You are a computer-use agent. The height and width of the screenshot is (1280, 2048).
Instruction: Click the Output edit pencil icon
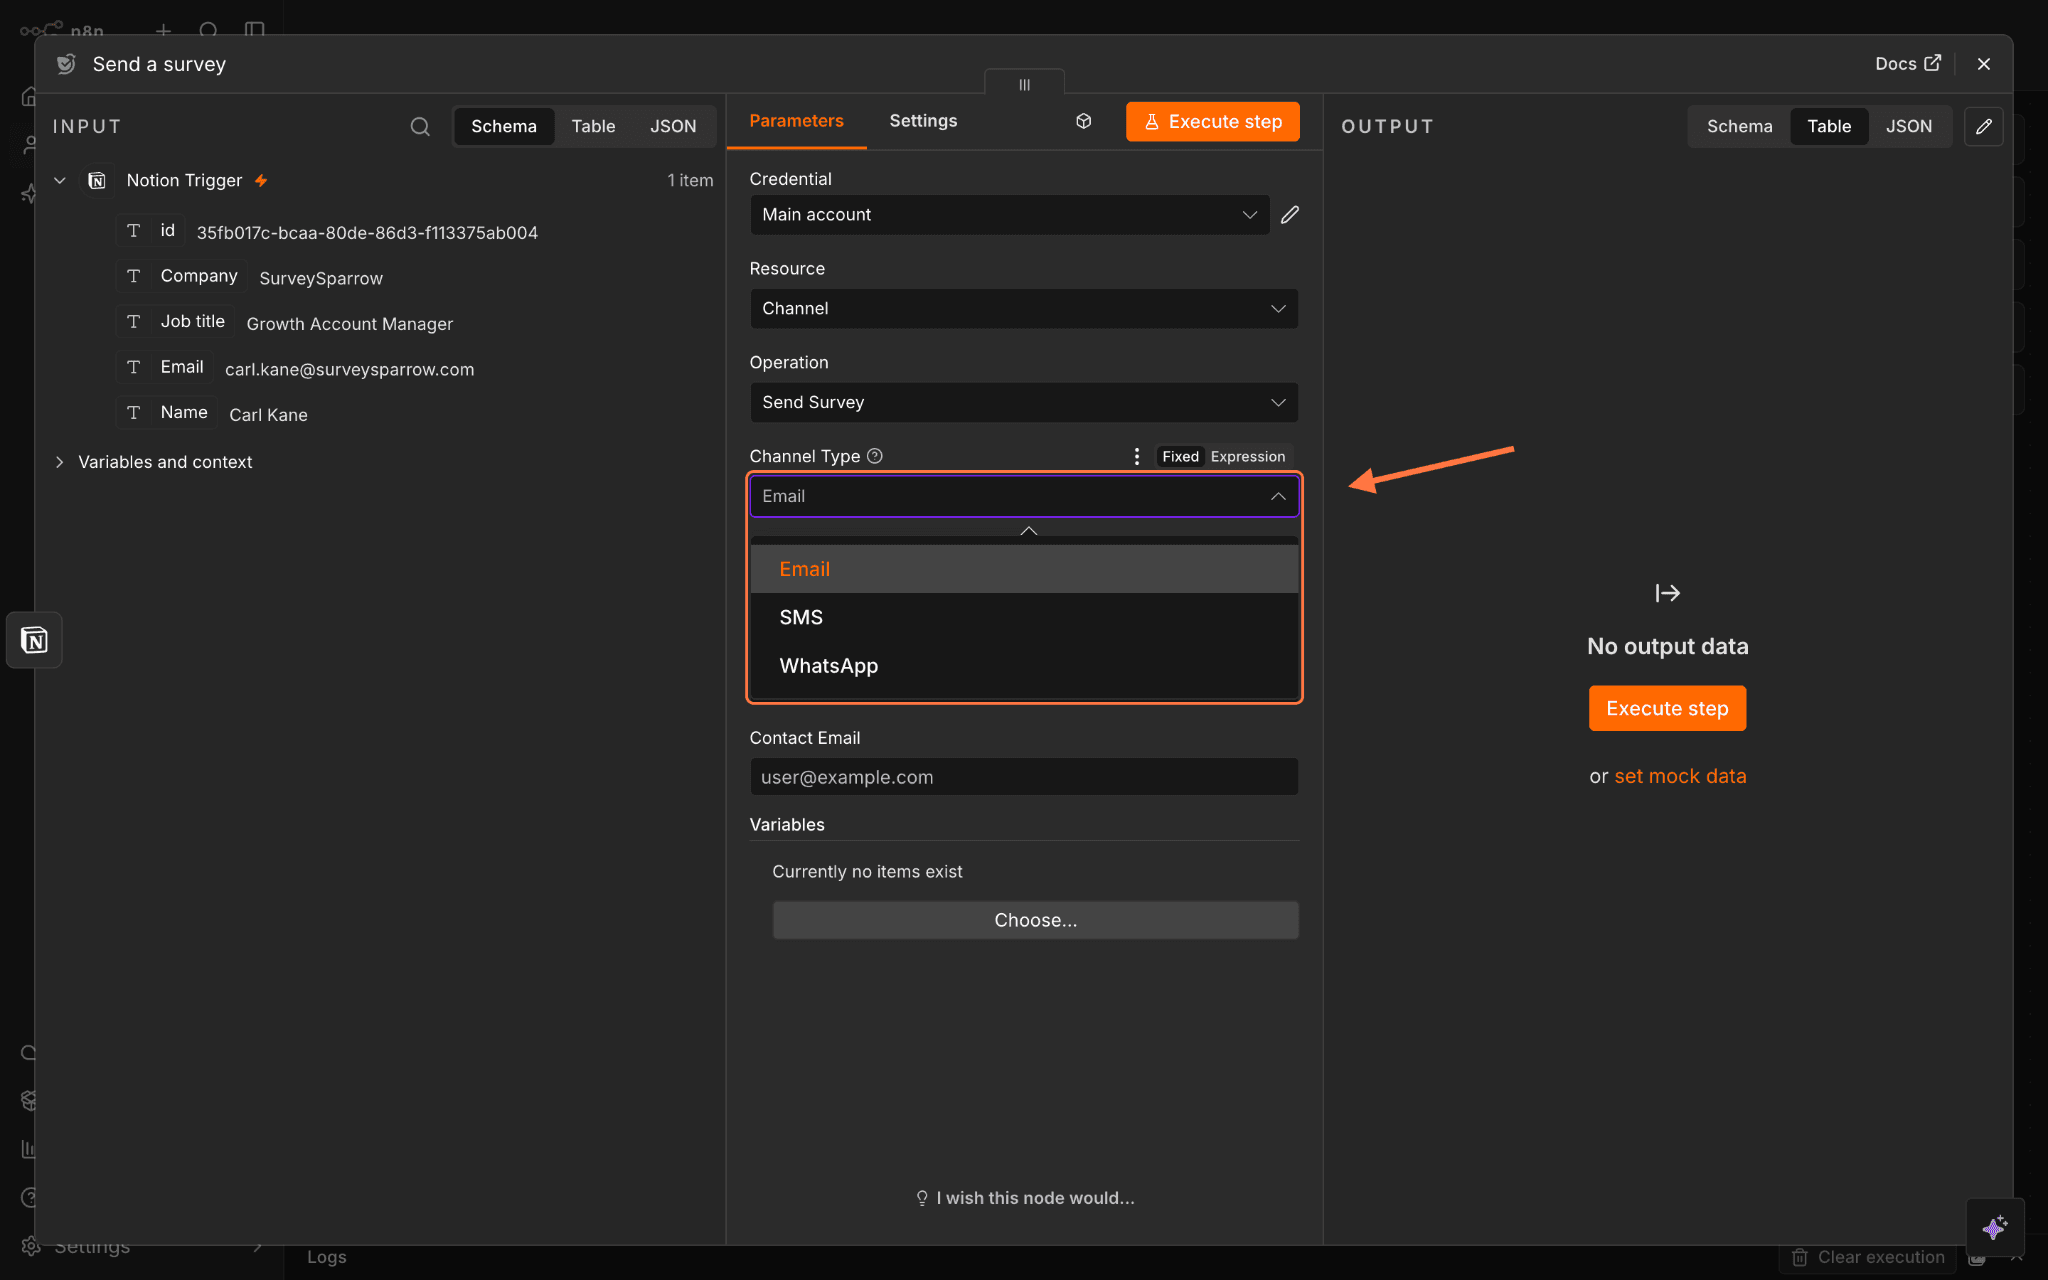[x=1984, y=127]
